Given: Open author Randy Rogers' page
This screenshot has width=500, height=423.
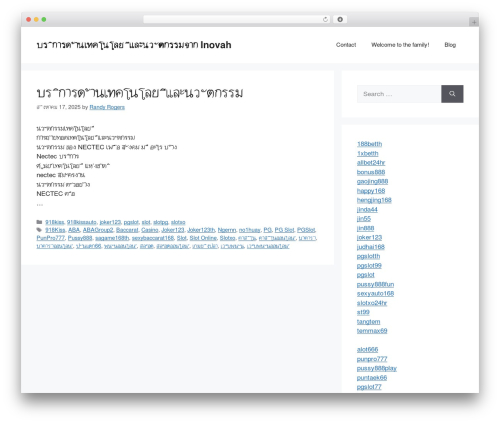Looking at the screenshot, I should click(x=107, y=107).
